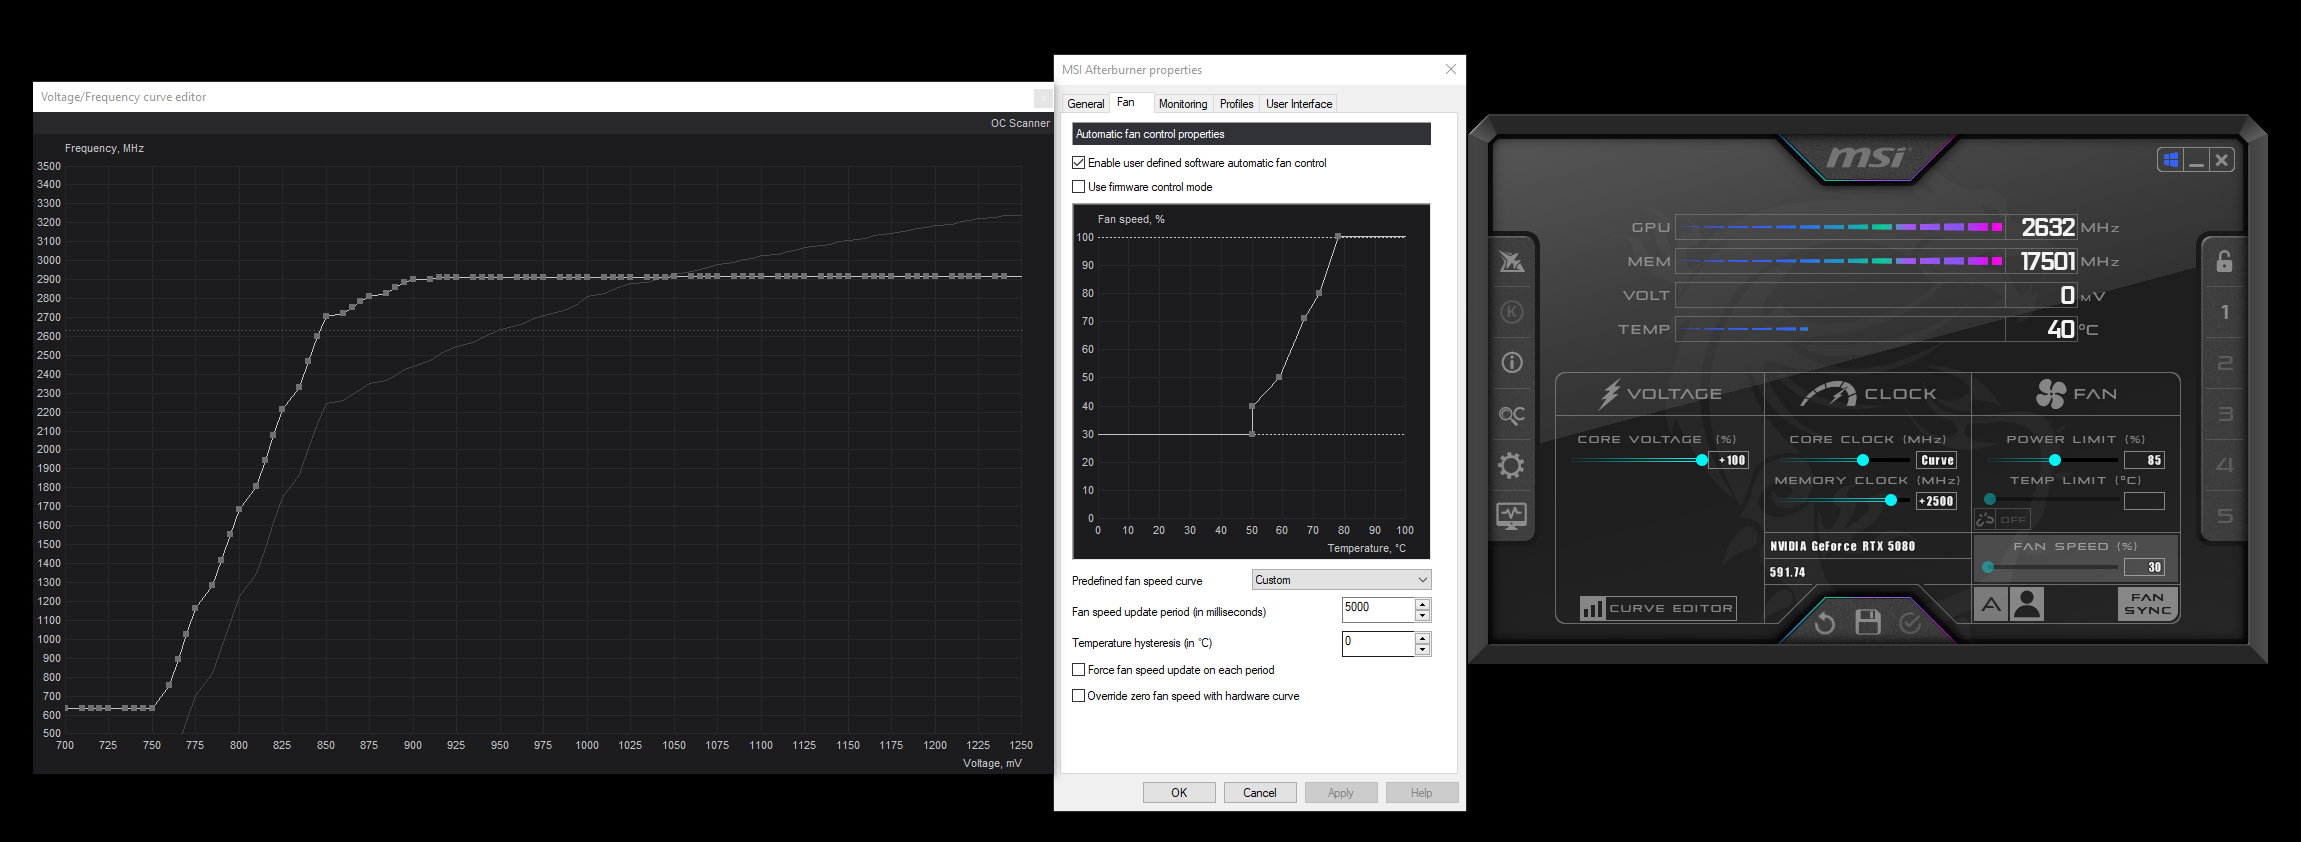Click the power limit '85' value box
This screenshot has height=842, width=2301.
tap(2144, 460)
